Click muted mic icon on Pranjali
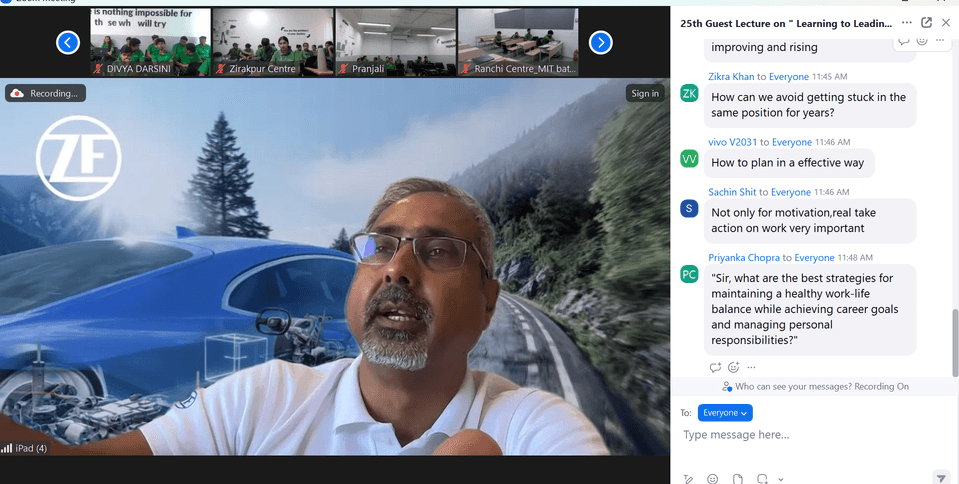Viewport: 959px width, 484px height. pos(344,69)
